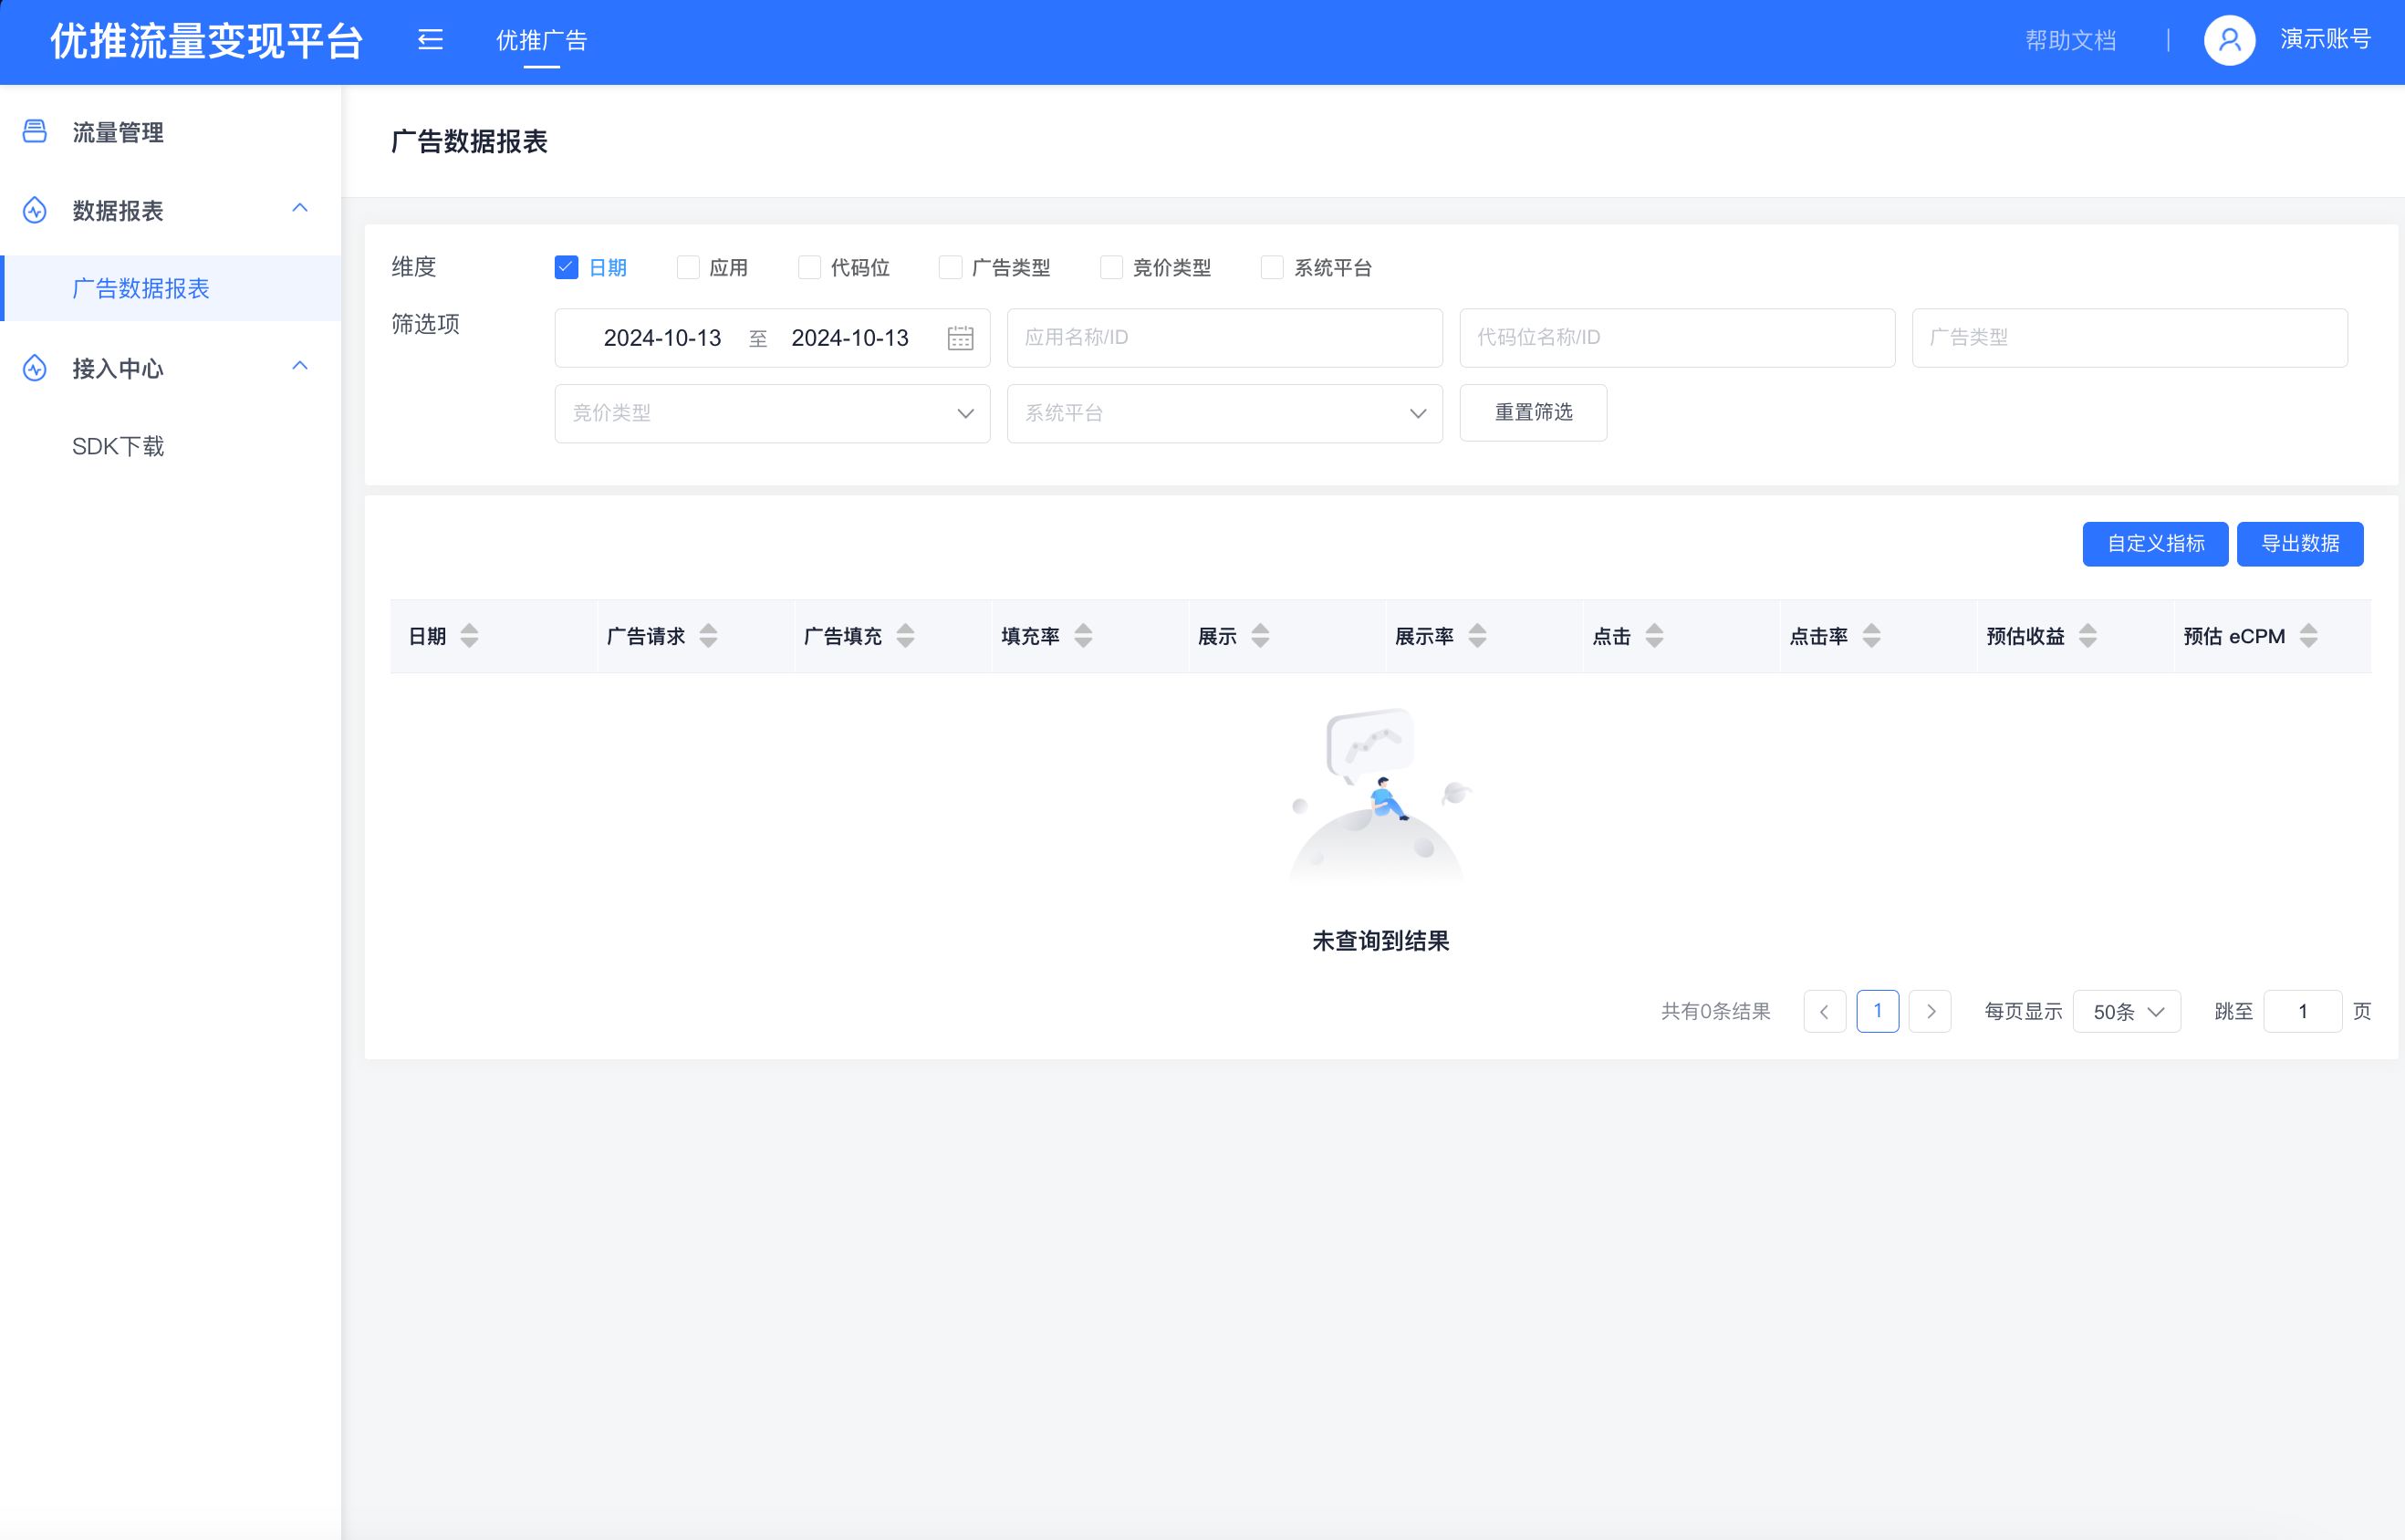Sort by 点击 column sort icon

click(x=1654, y=635)
